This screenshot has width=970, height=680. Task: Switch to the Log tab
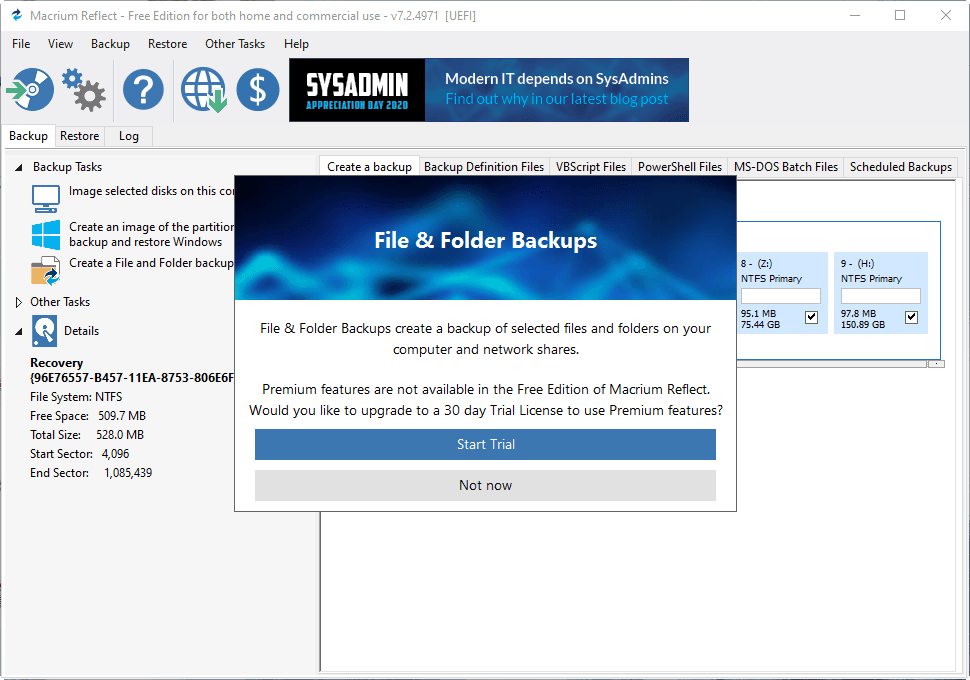[x=129, y=136]
